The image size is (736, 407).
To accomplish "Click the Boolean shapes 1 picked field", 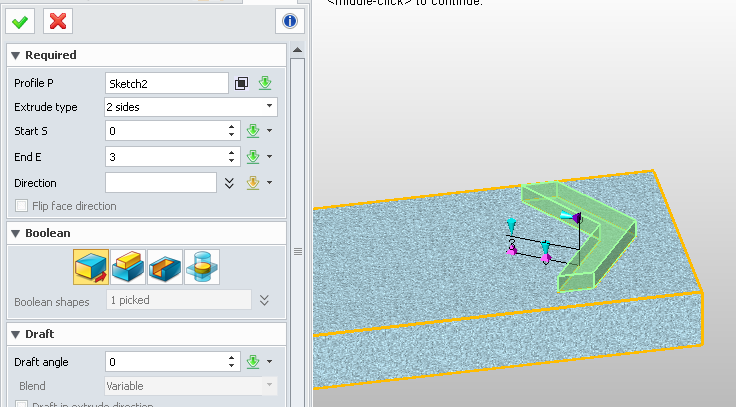I will tap(179, 300).
